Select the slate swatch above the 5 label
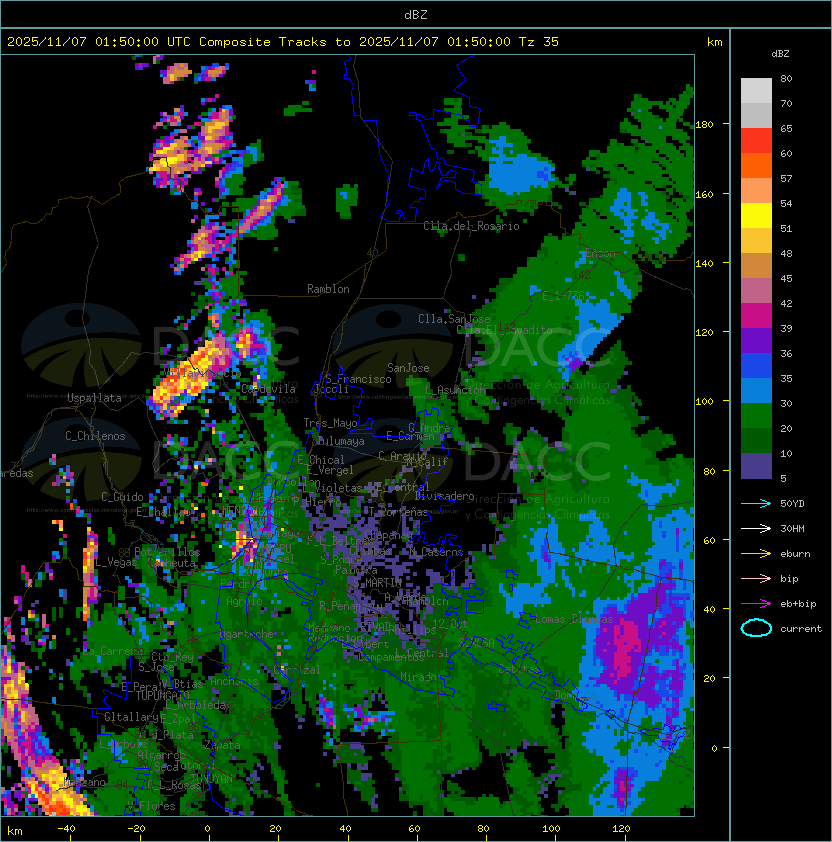The height and width of the screenshot is (842, 832). [x=756, y=466]
